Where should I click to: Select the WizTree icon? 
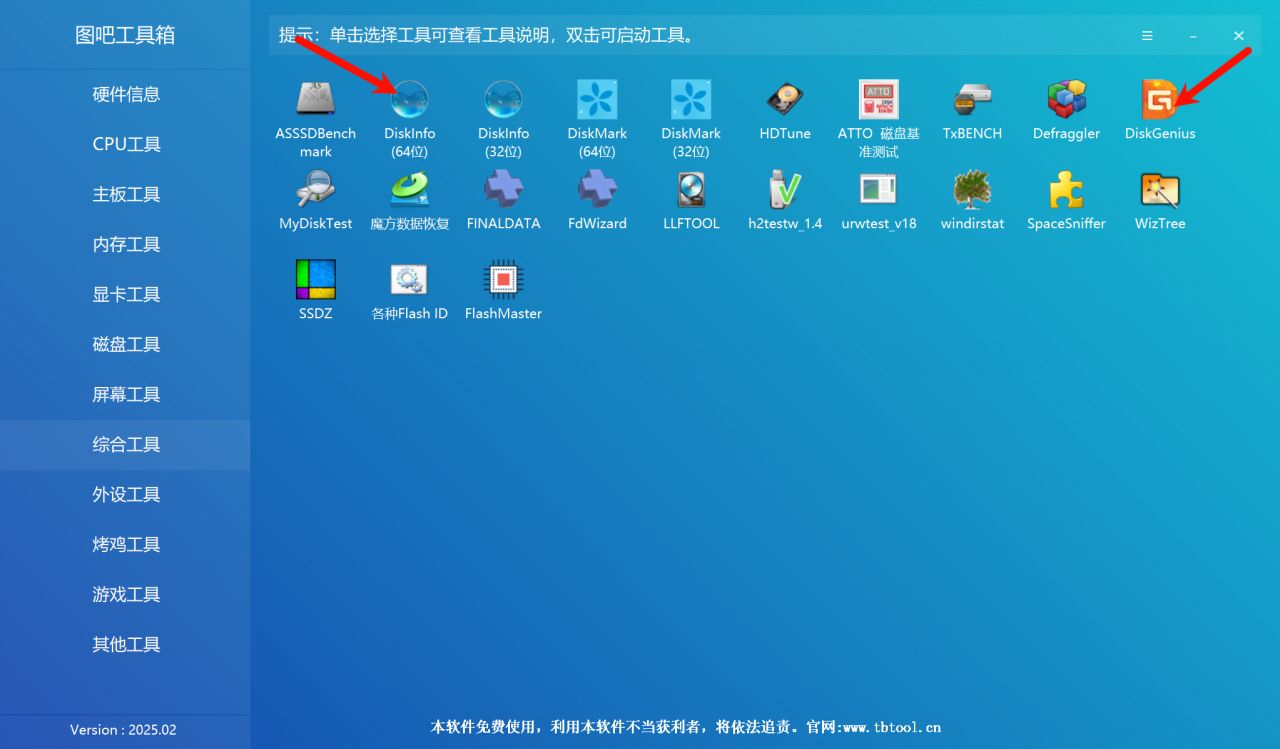click(x=1160, y=190)
